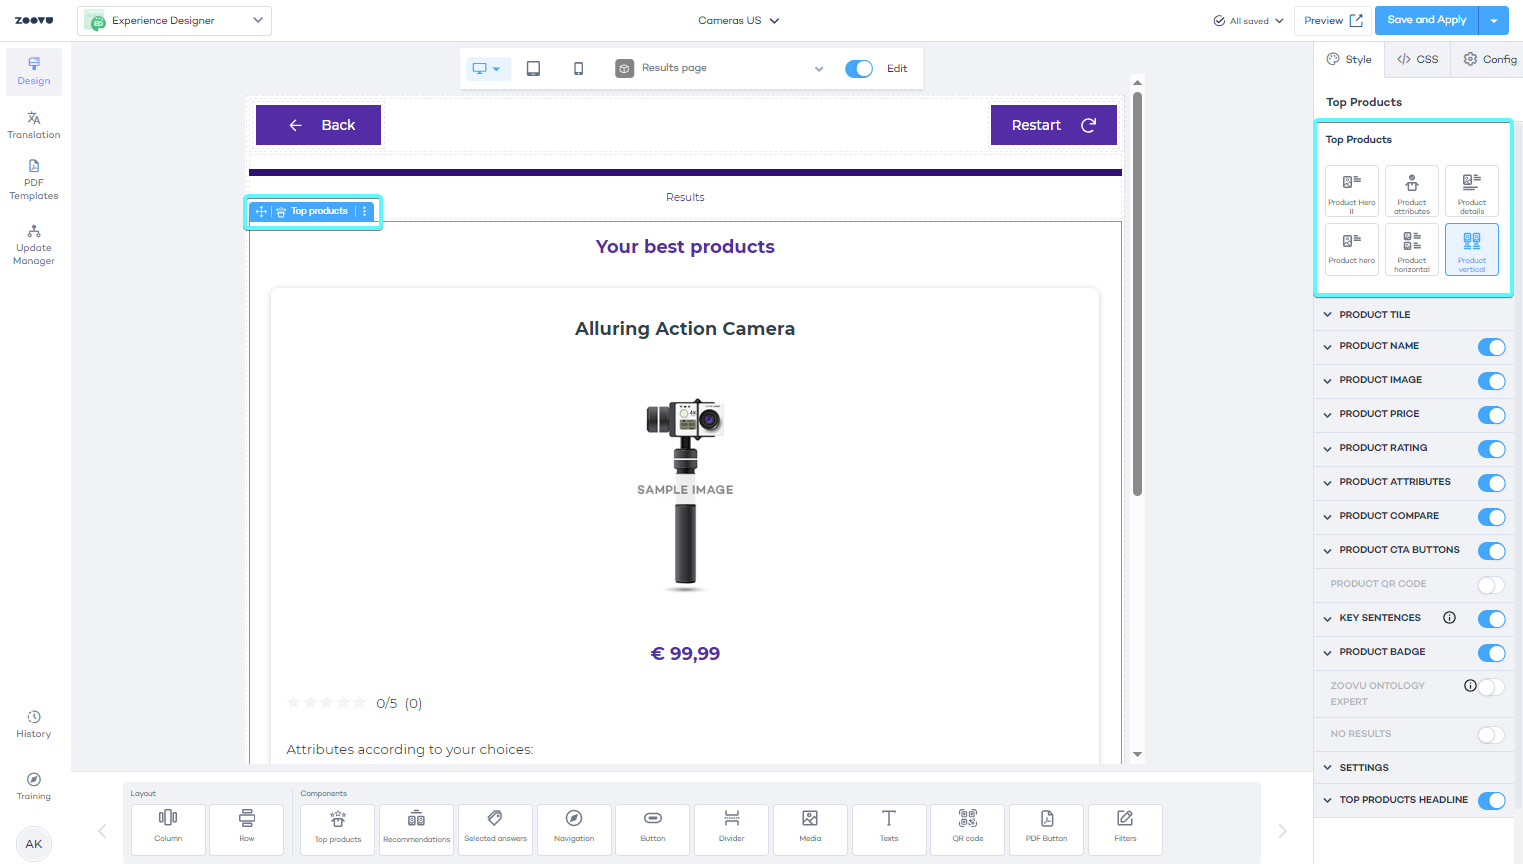This screenshot has width=1523, height=864.
Task: Toggle off Product Rating
Action: point(1490,449)
